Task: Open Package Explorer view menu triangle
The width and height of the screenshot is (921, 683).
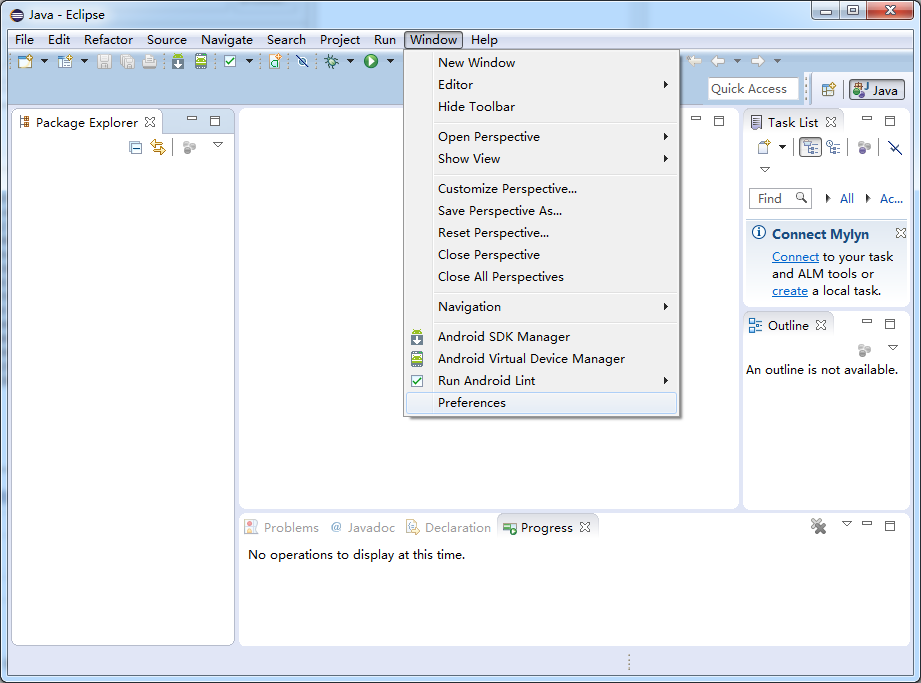Action: 218,144
